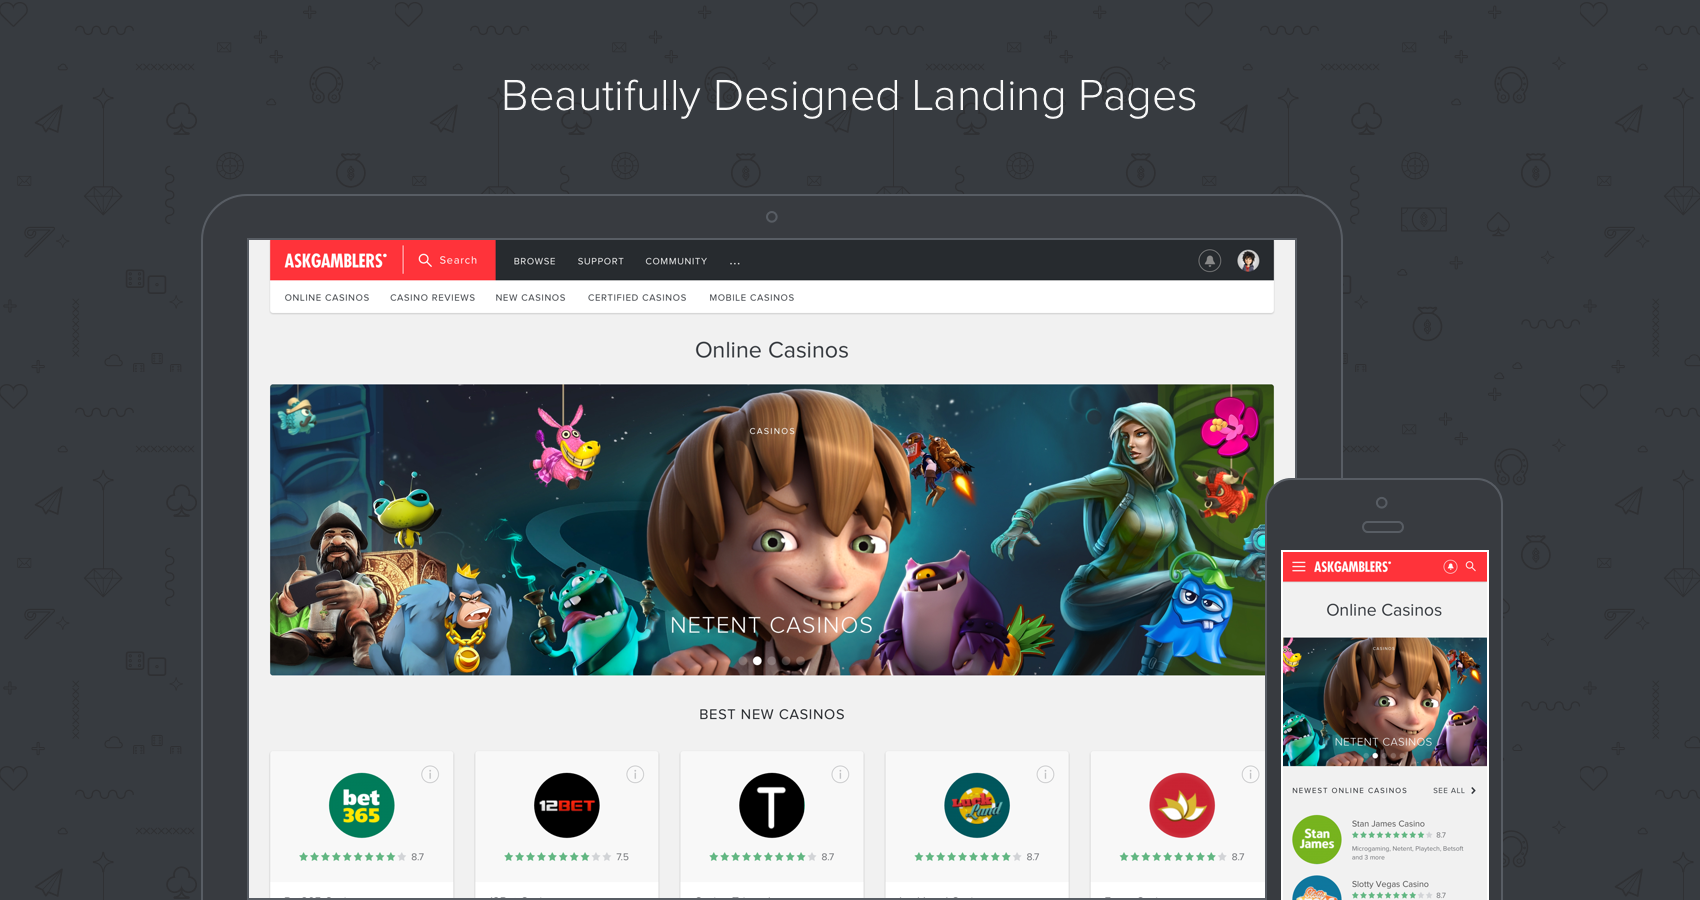Expand the more options ellipsis menu
The width and height of the screenshot is (1700, 900).
[x=735, y=262]
